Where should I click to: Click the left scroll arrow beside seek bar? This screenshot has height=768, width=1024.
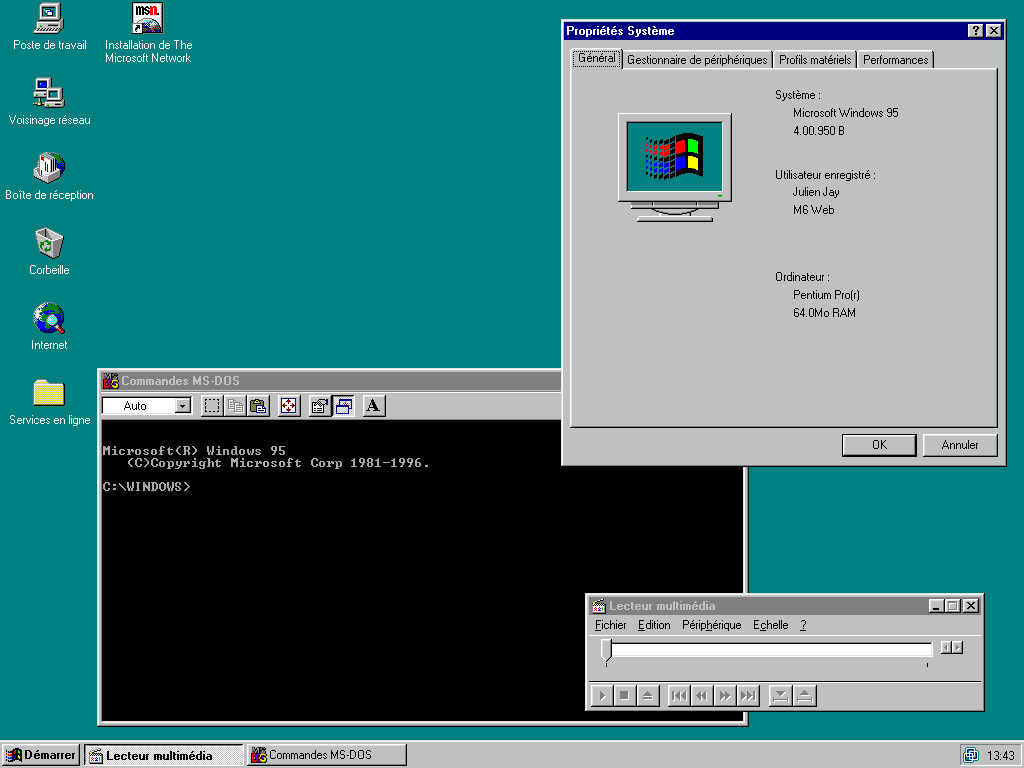tap(946, 647)
